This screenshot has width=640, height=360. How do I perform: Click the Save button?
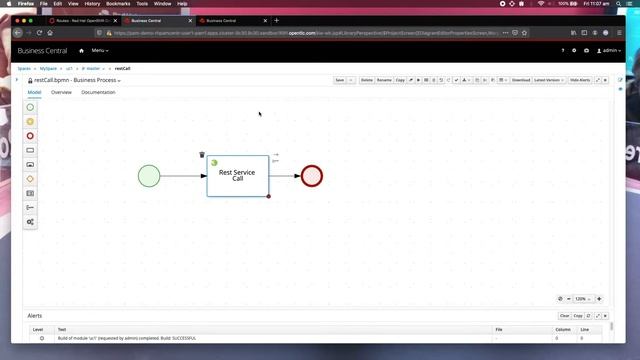pyautogui.click(x=340, y=80)
